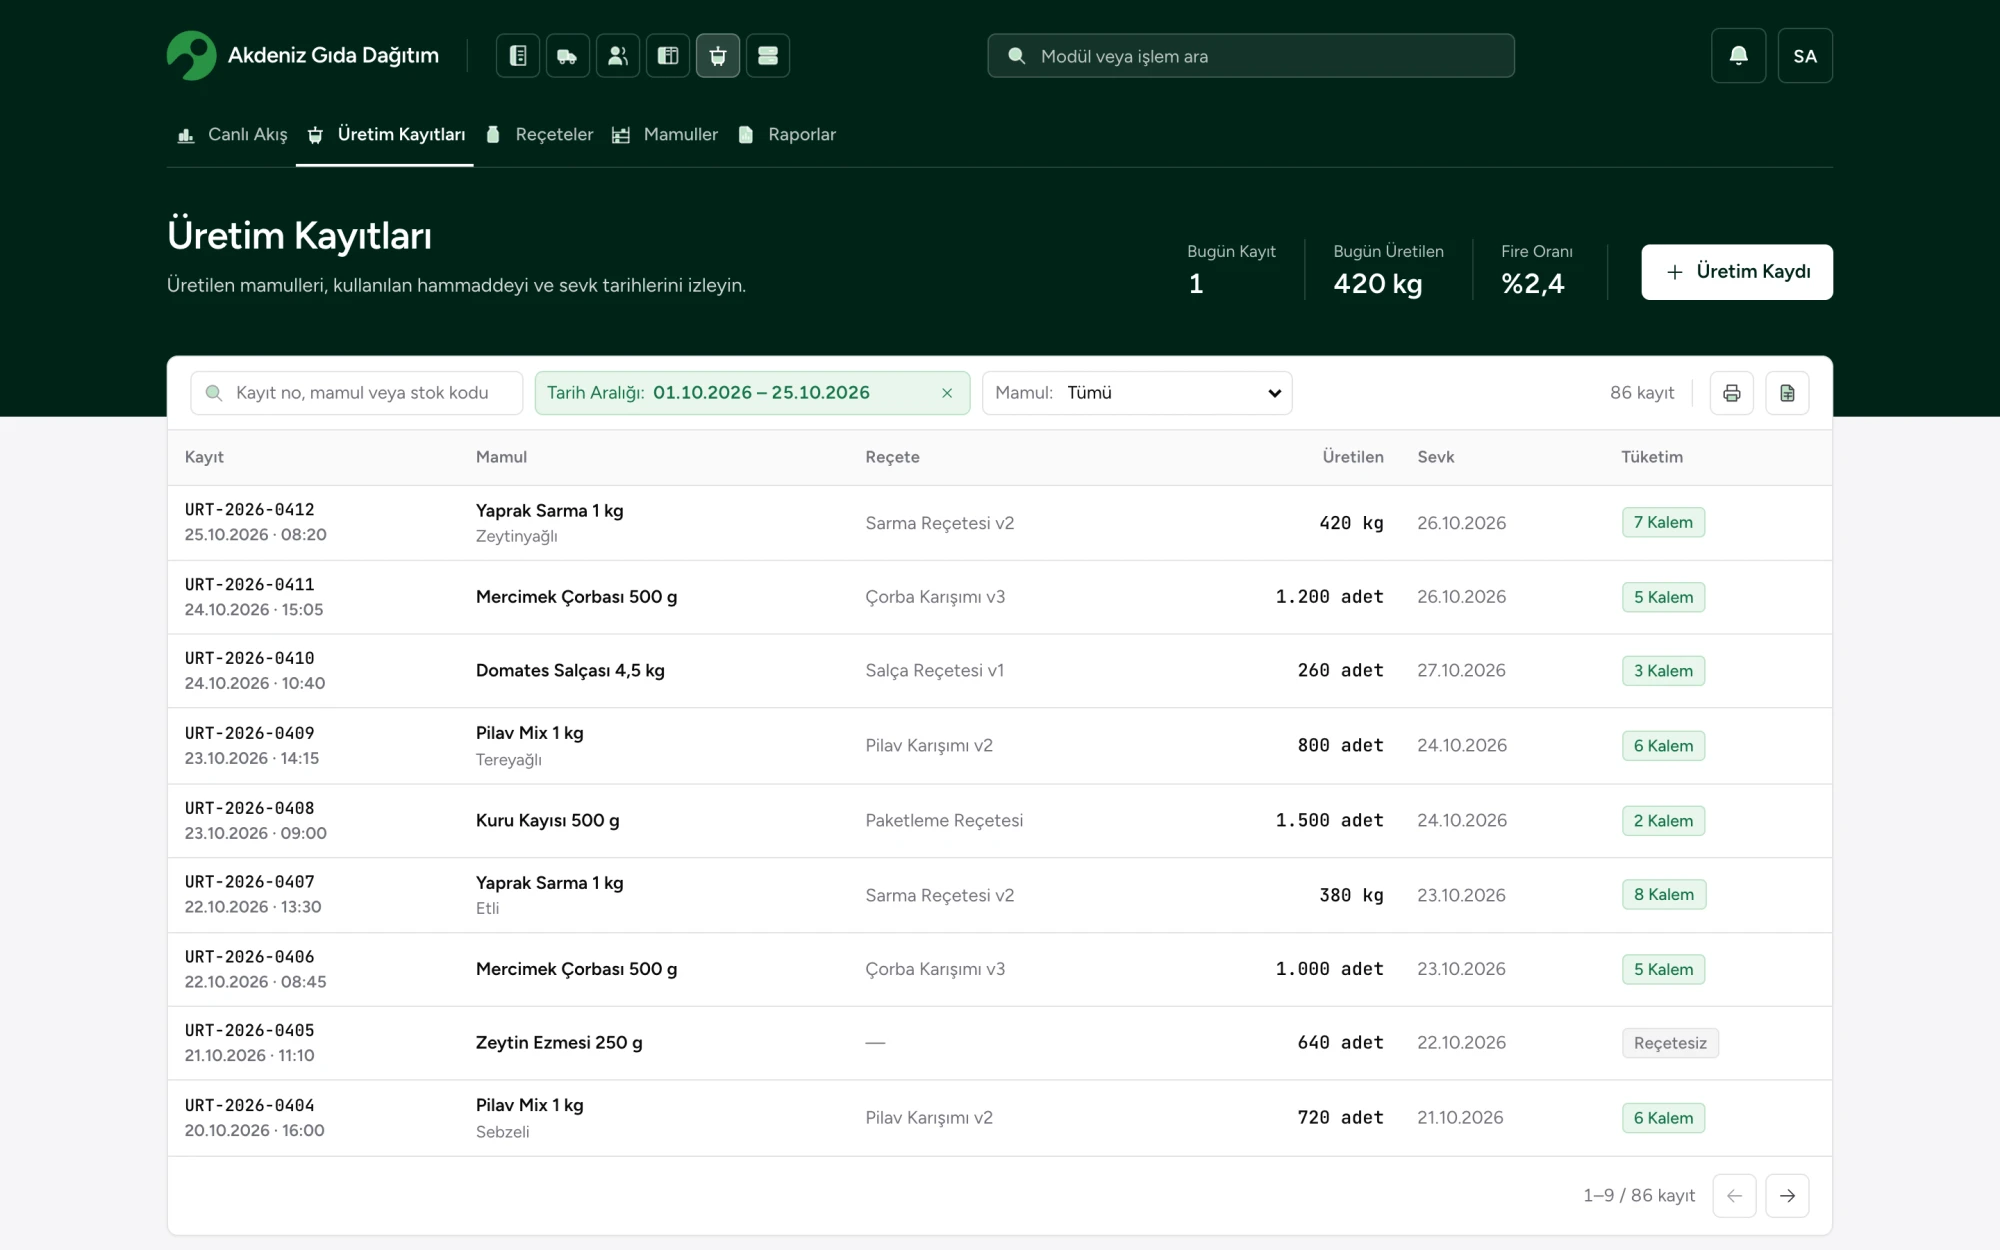Open the SA user profile menu
Viewport: 2000px width, 1250px height.
pyautogui.click(x=1805, y=56)
